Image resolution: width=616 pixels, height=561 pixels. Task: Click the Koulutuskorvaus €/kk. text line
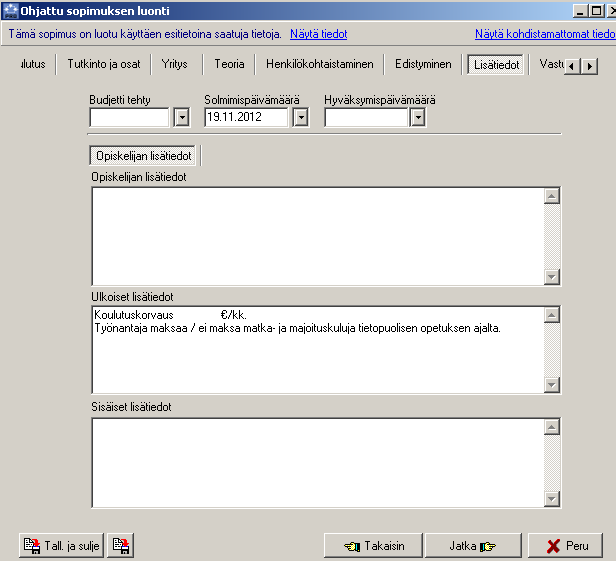pos(170,315)
